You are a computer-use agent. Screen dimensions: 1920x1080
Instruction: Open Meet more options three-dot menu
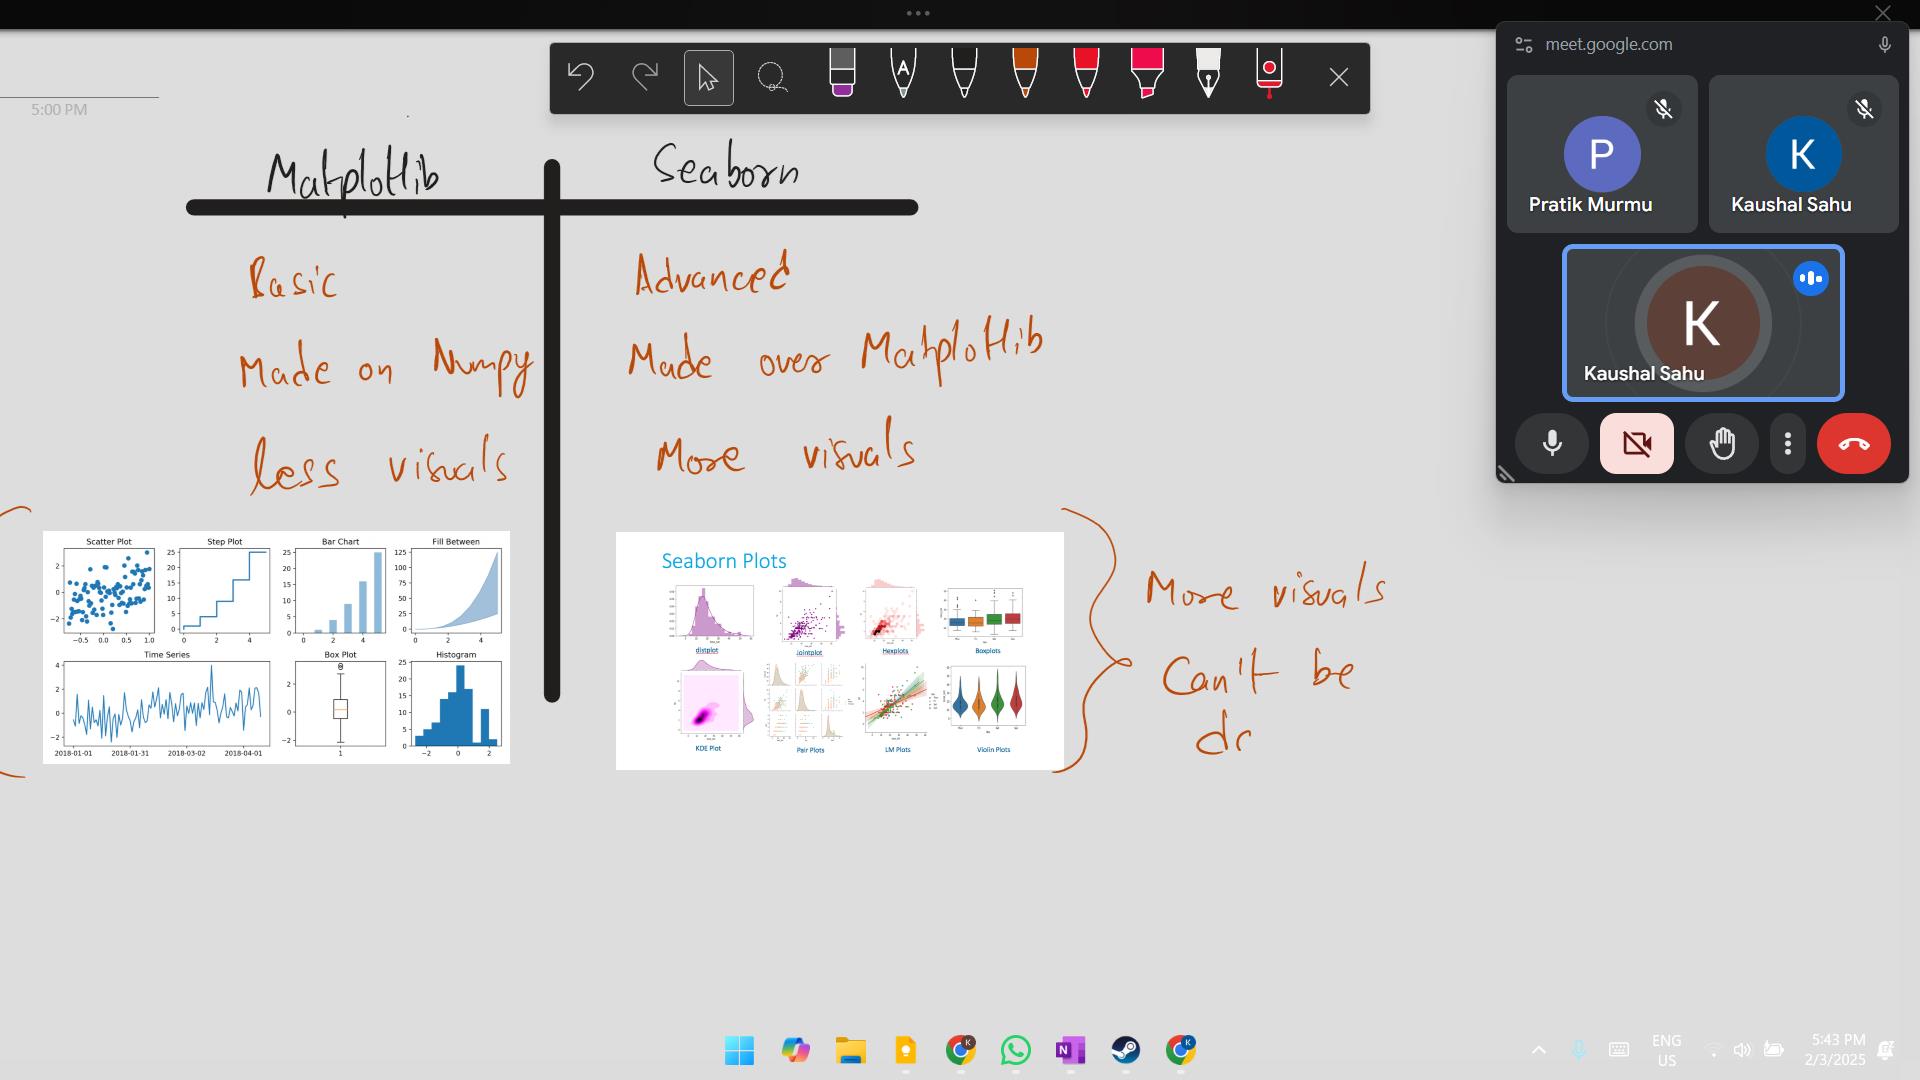click(x=1788, y=443)
